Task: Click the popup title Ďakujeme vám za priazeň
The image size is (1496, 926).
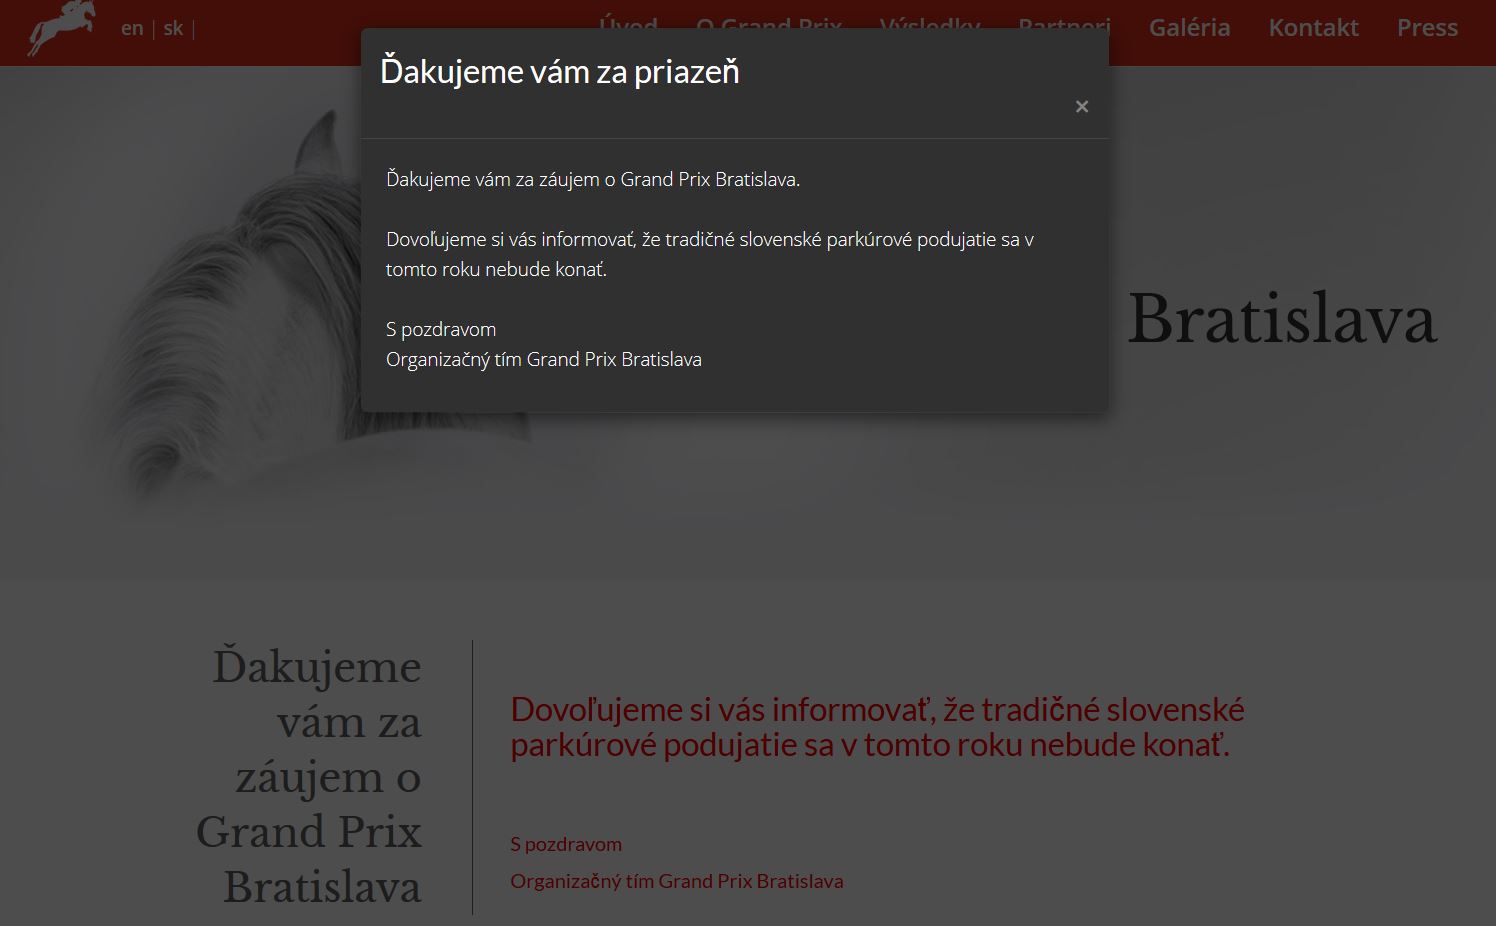Action: 559,72
